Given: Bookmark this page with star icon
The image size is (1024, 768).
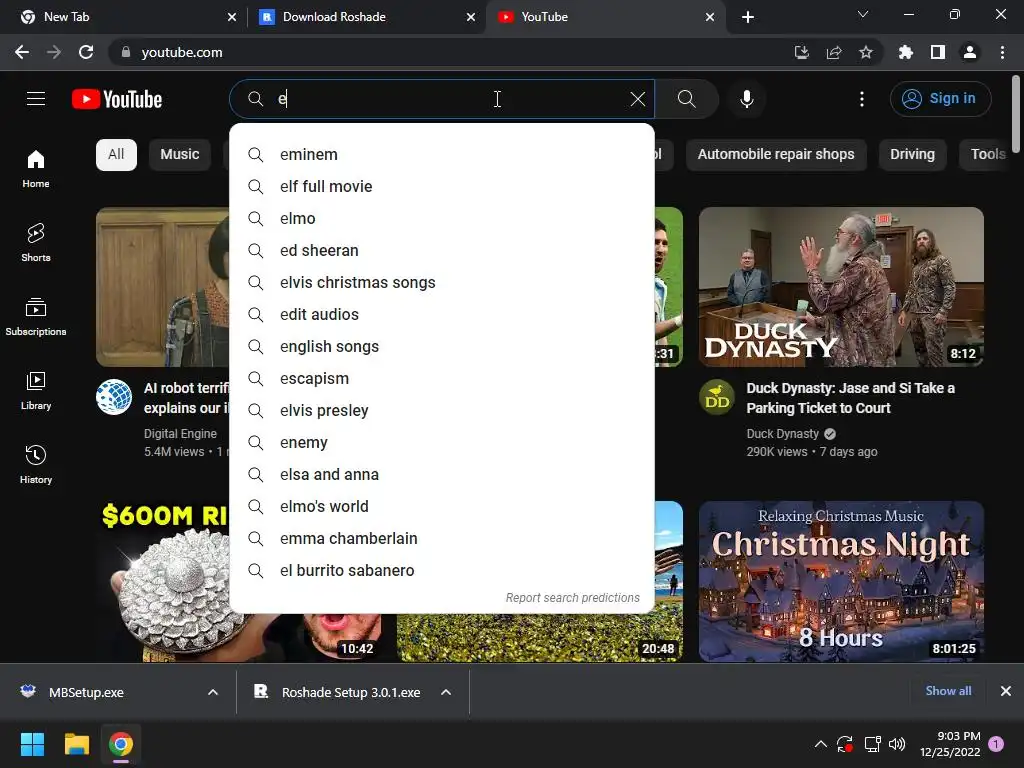Looking at the screenshot, I should (x=865, y=52).
